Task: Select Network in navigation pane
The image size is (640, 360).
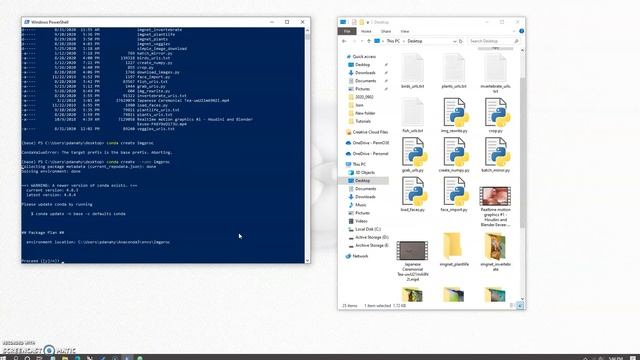Action: coord(360,256)
